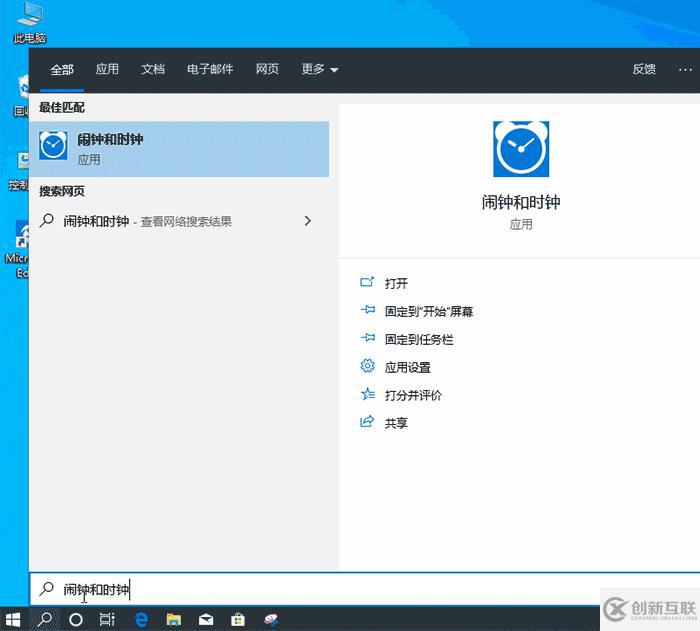The width and height of the screenshot is (700, 631).
Task: Click the last pinned taskbar app icon
Action: coord(271,620)
